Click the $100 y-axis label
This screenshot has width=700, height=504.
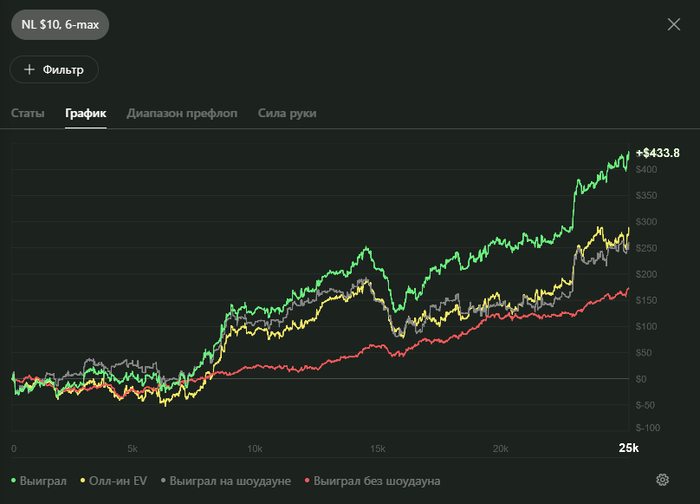point(646,327)
